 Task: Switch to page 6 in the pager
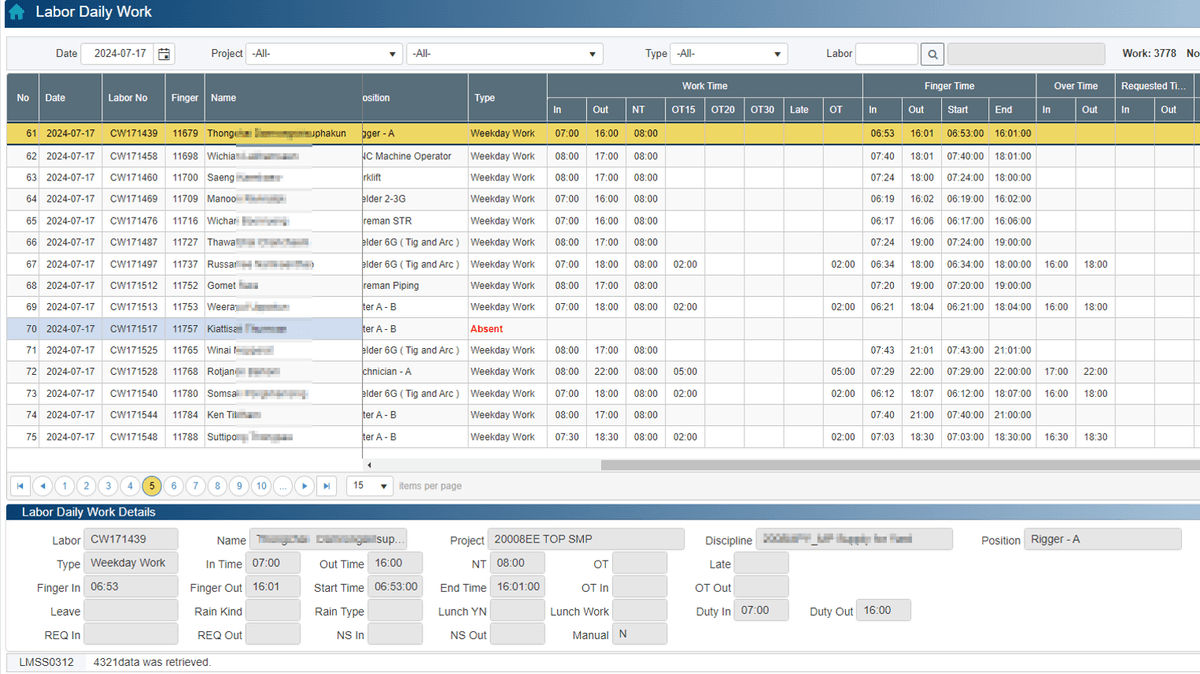(174, 486)
